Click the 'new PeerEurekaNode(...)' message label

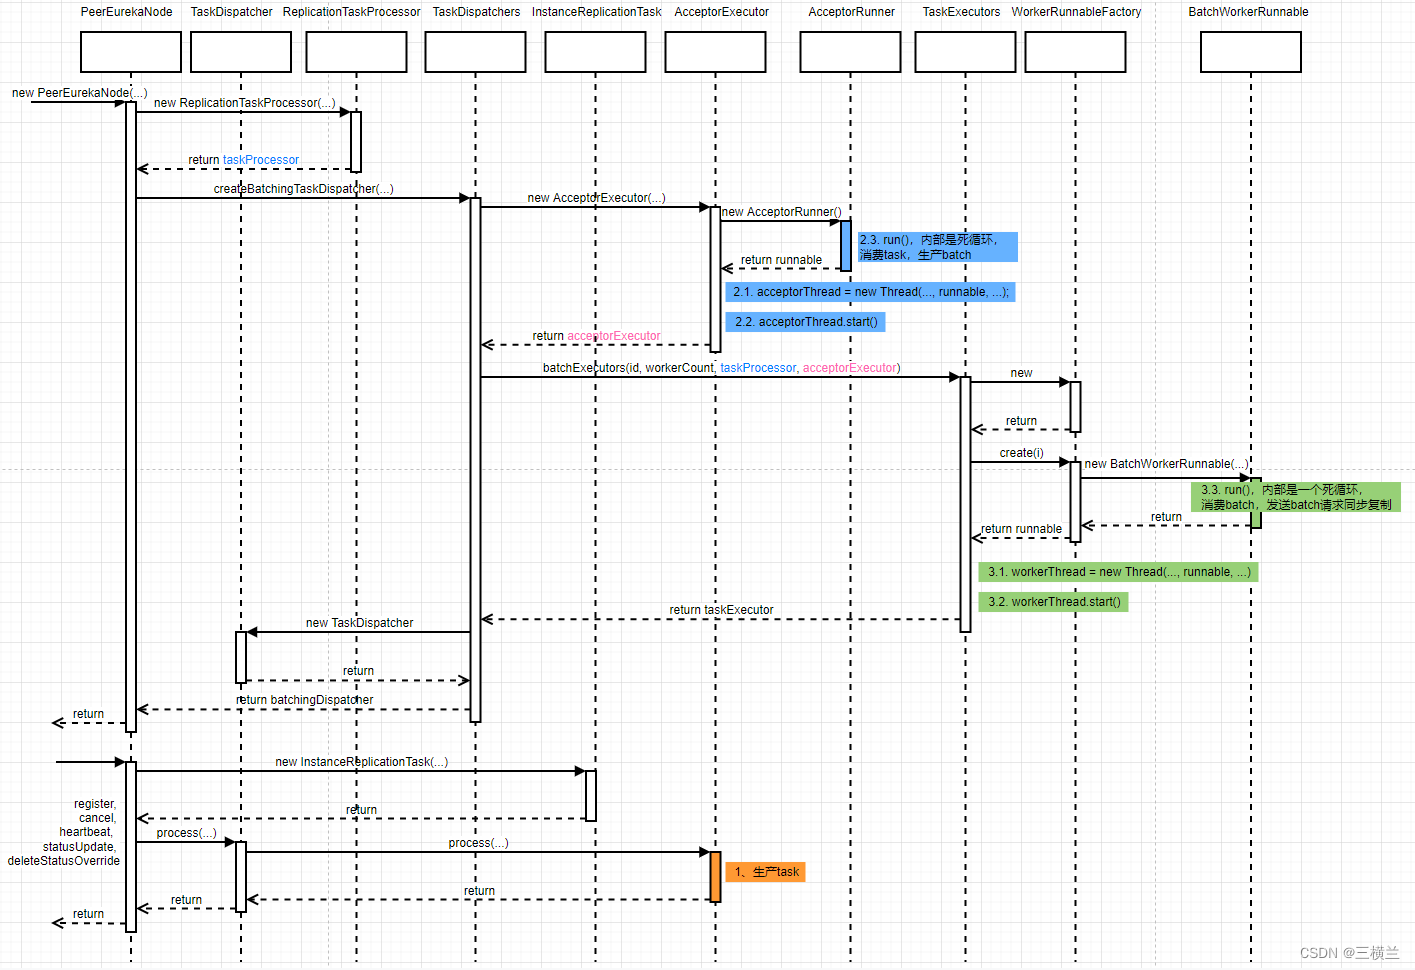79,93
